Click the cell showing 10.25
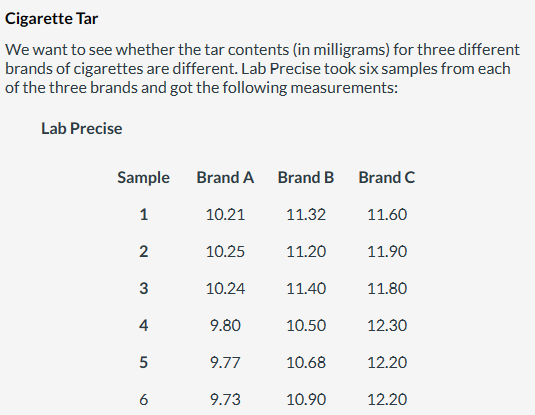Viewport: 535px width, 415px height. tap(225, 252)
